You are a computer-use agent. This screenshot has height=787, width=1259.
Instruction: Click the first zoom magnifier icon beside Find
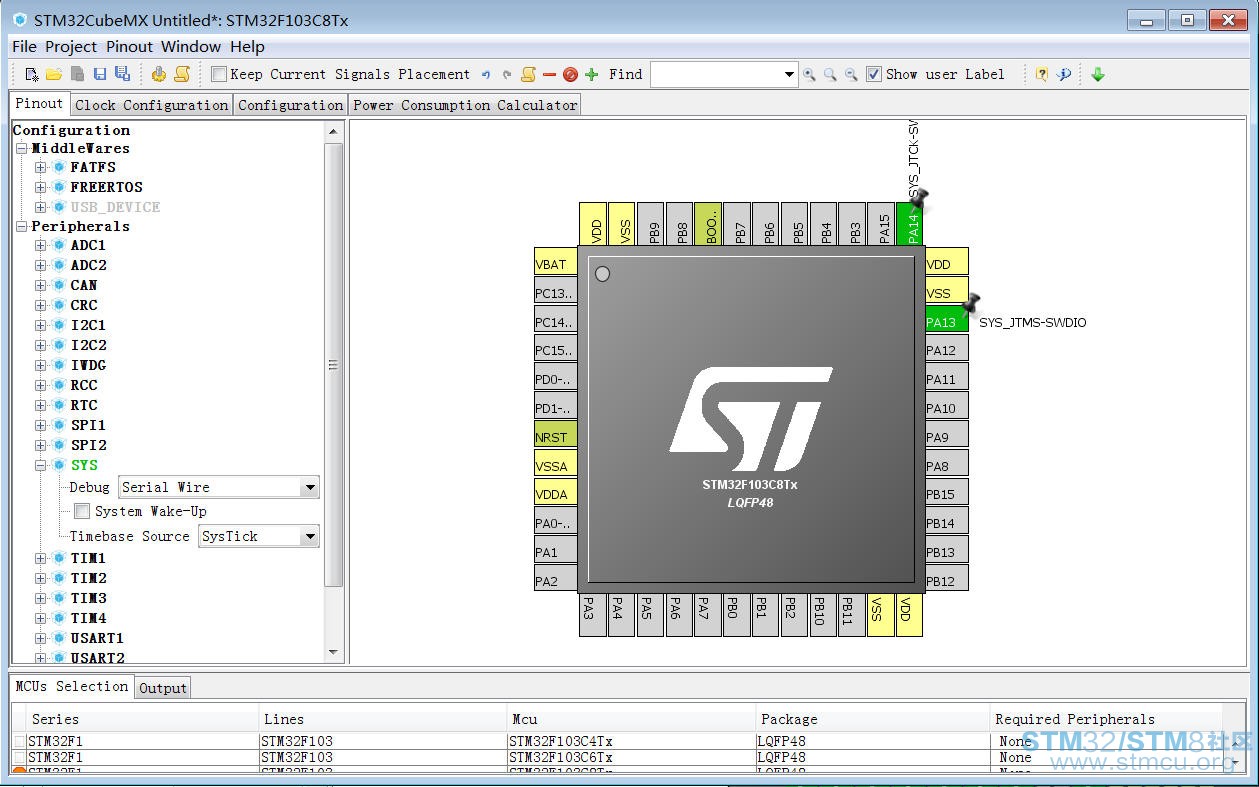[809, 75]
